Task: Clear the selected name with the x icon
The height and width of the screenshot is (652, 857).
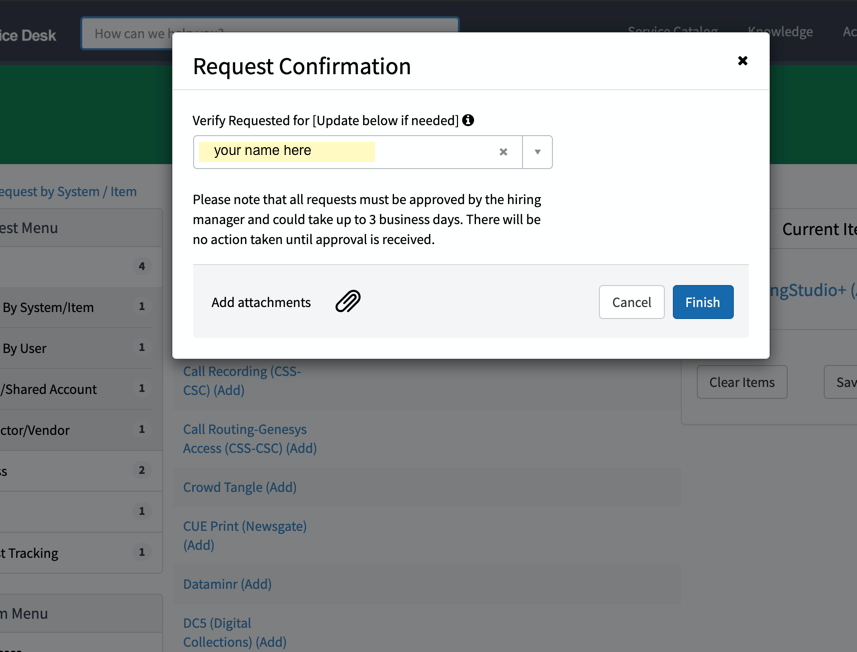Action: pos(503,152)
